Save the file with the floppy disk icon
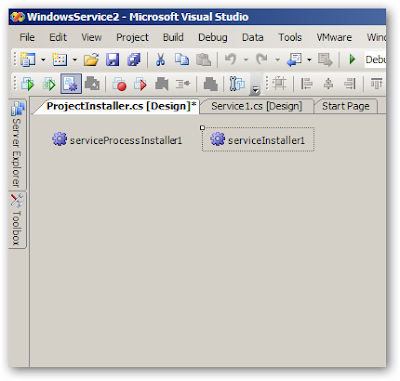 click(112, 60)
